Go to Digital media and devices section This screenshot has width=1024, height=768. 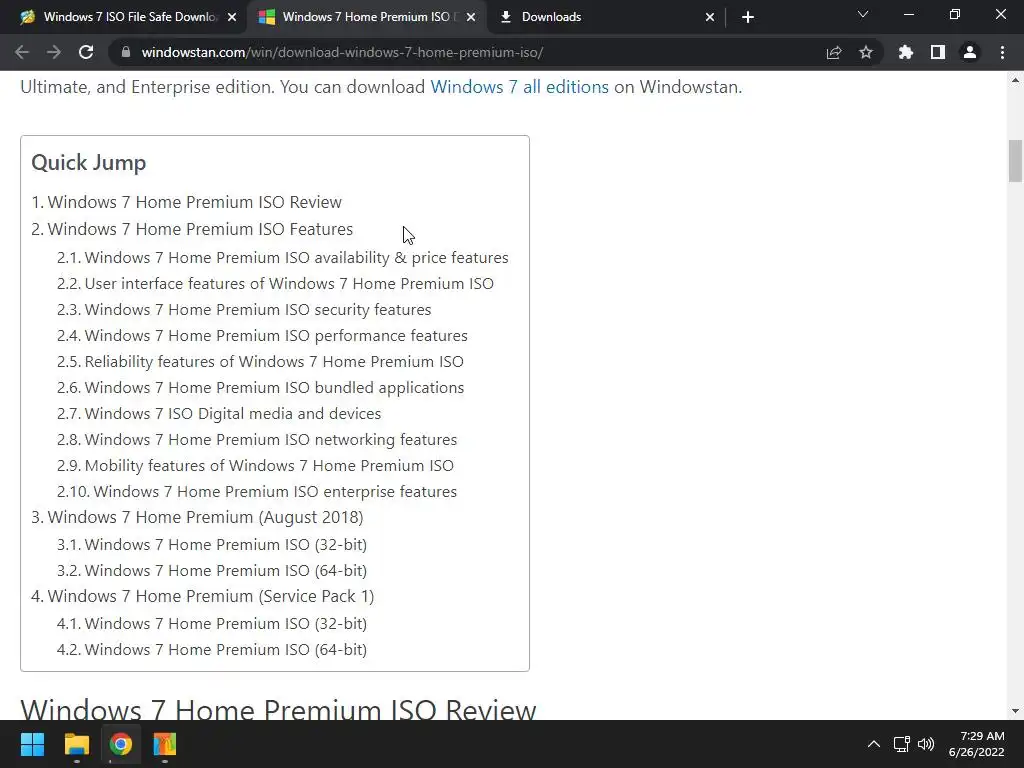232,413
